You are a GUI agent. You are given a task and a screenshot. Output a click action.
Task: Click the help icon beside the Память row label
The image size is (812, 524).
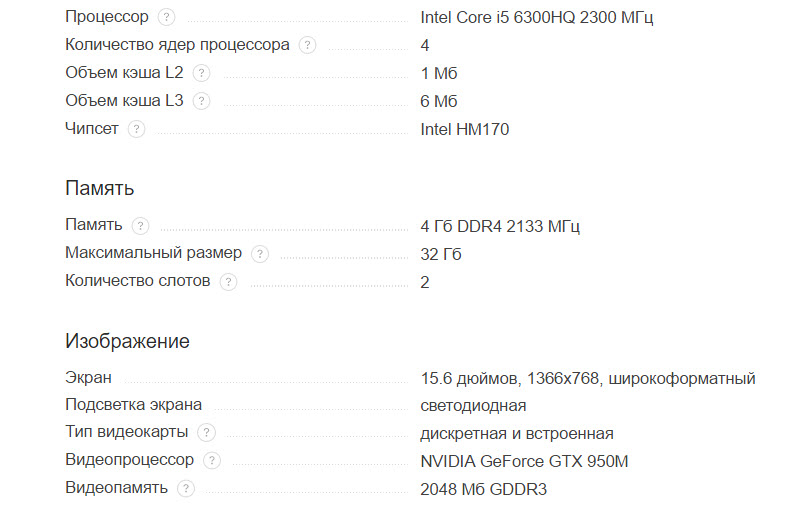140,226
